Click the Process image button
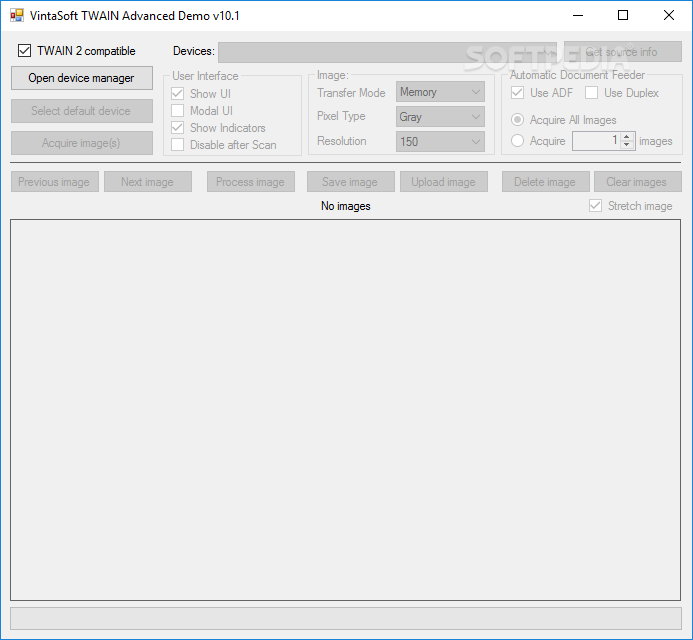The height and width of the screenshot is (640, 693). (x=251, y=182)
